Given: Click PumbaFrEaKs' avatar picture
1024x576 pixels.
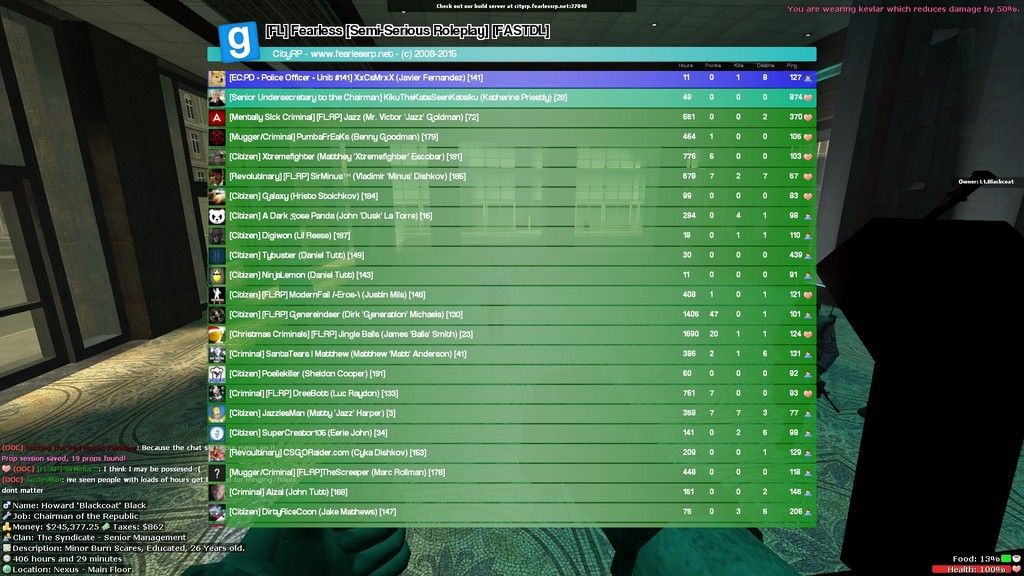Looking at the screenshot, I should coord(217,137).
